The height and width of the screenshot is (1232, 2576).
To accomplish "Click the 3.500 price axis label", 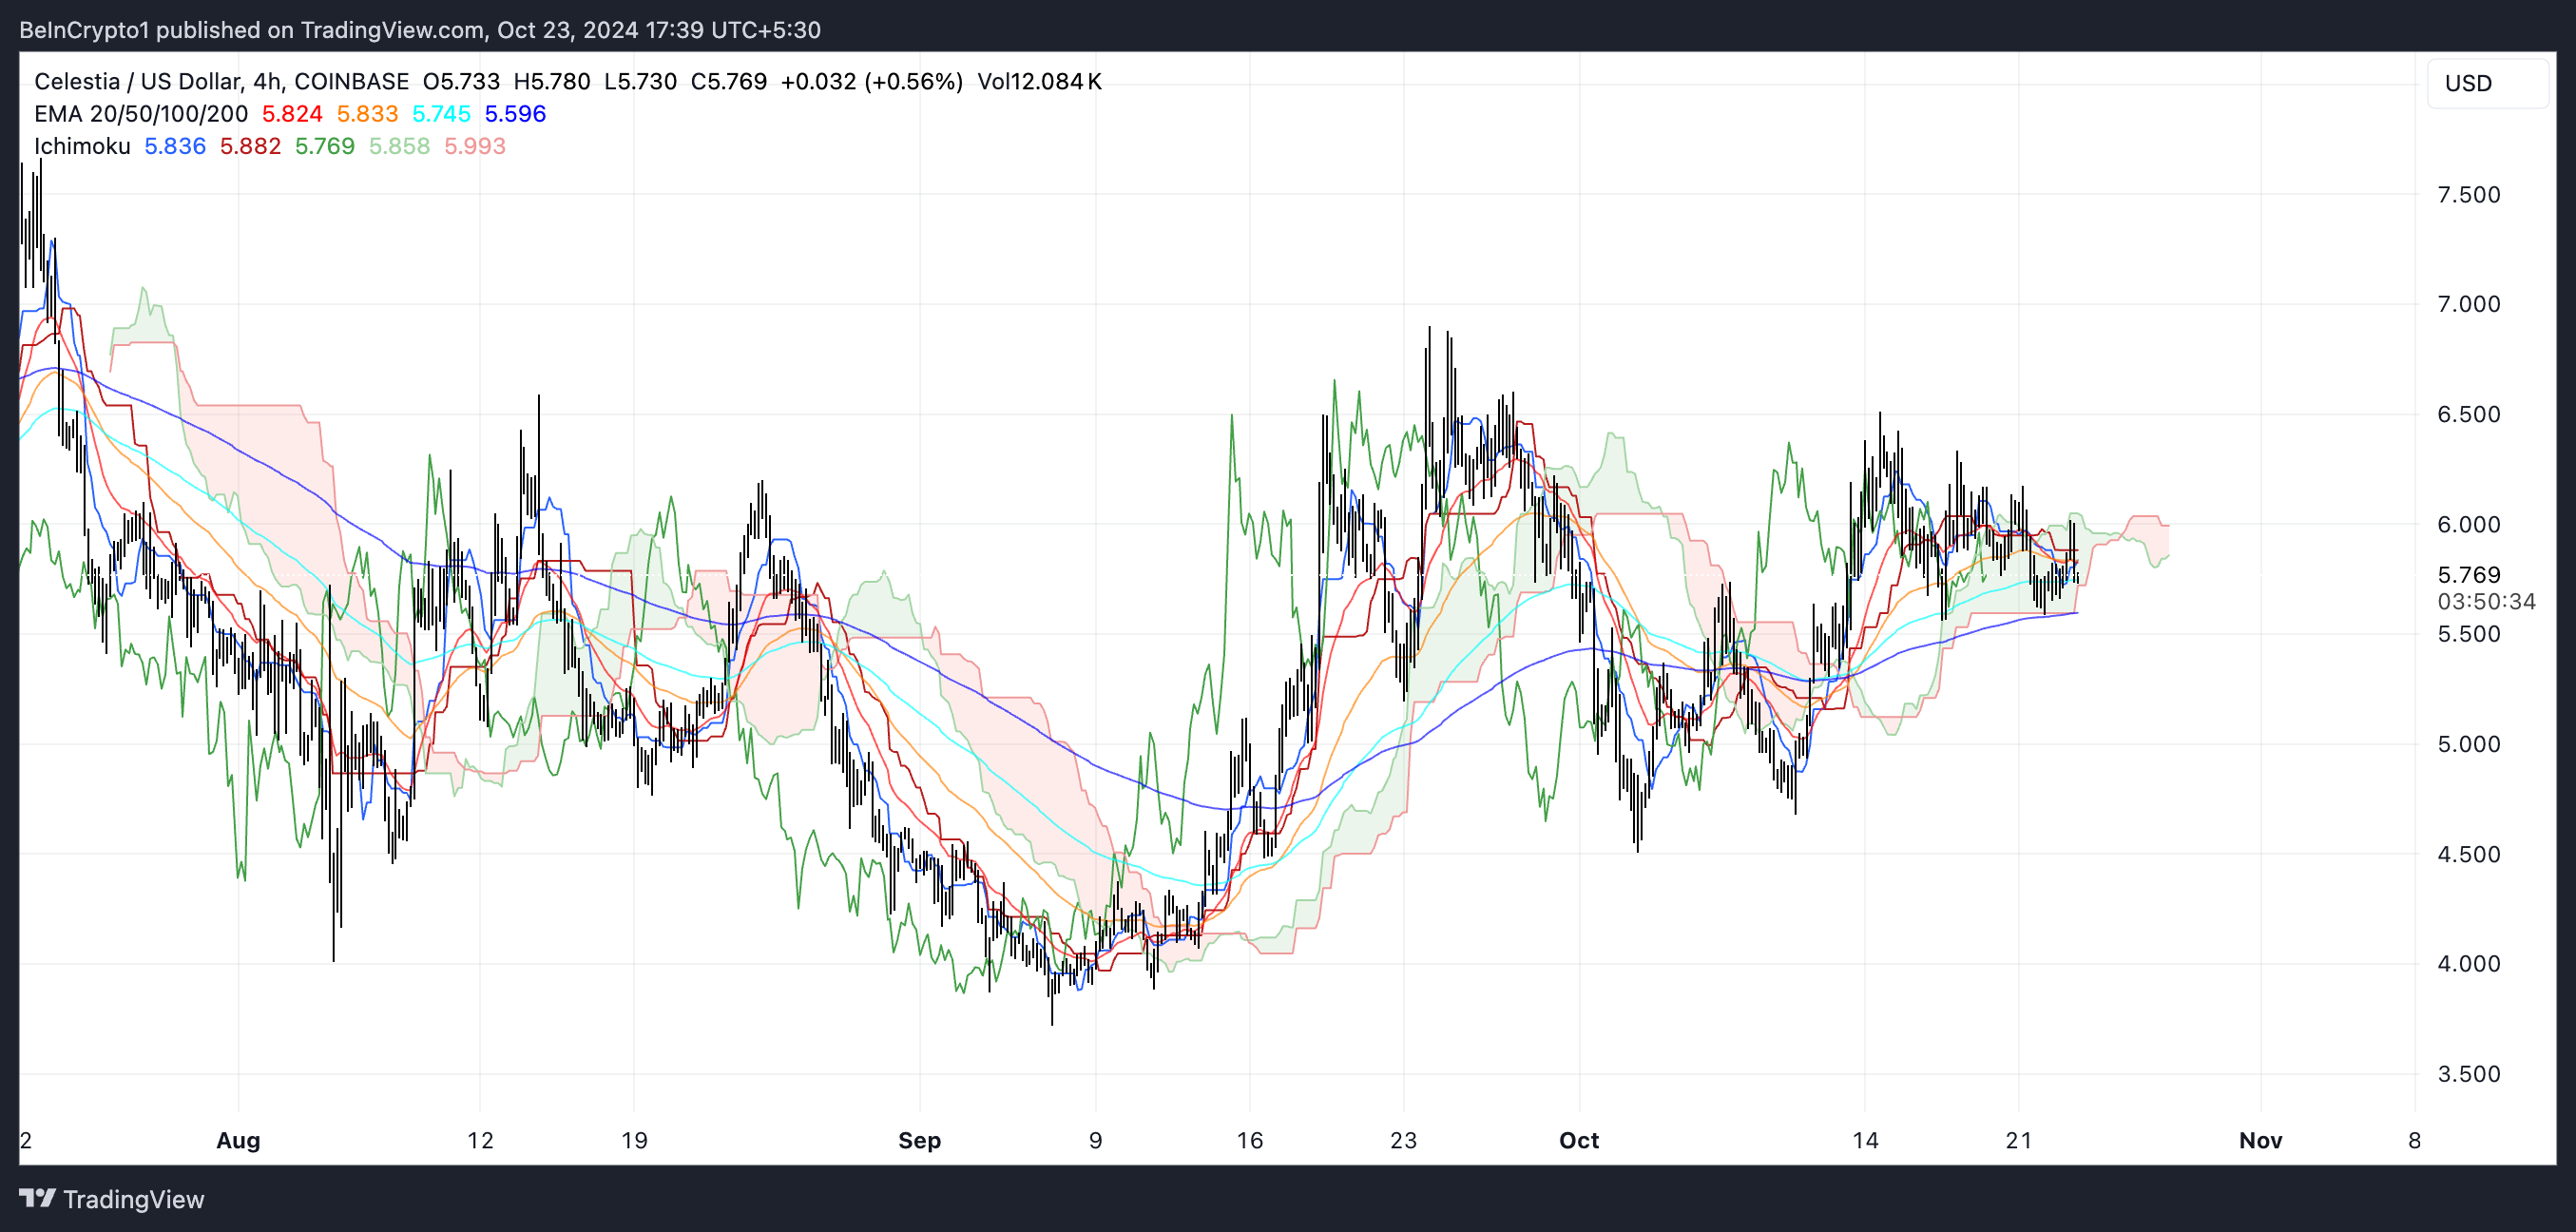I will click(x=2468, y=1074).
